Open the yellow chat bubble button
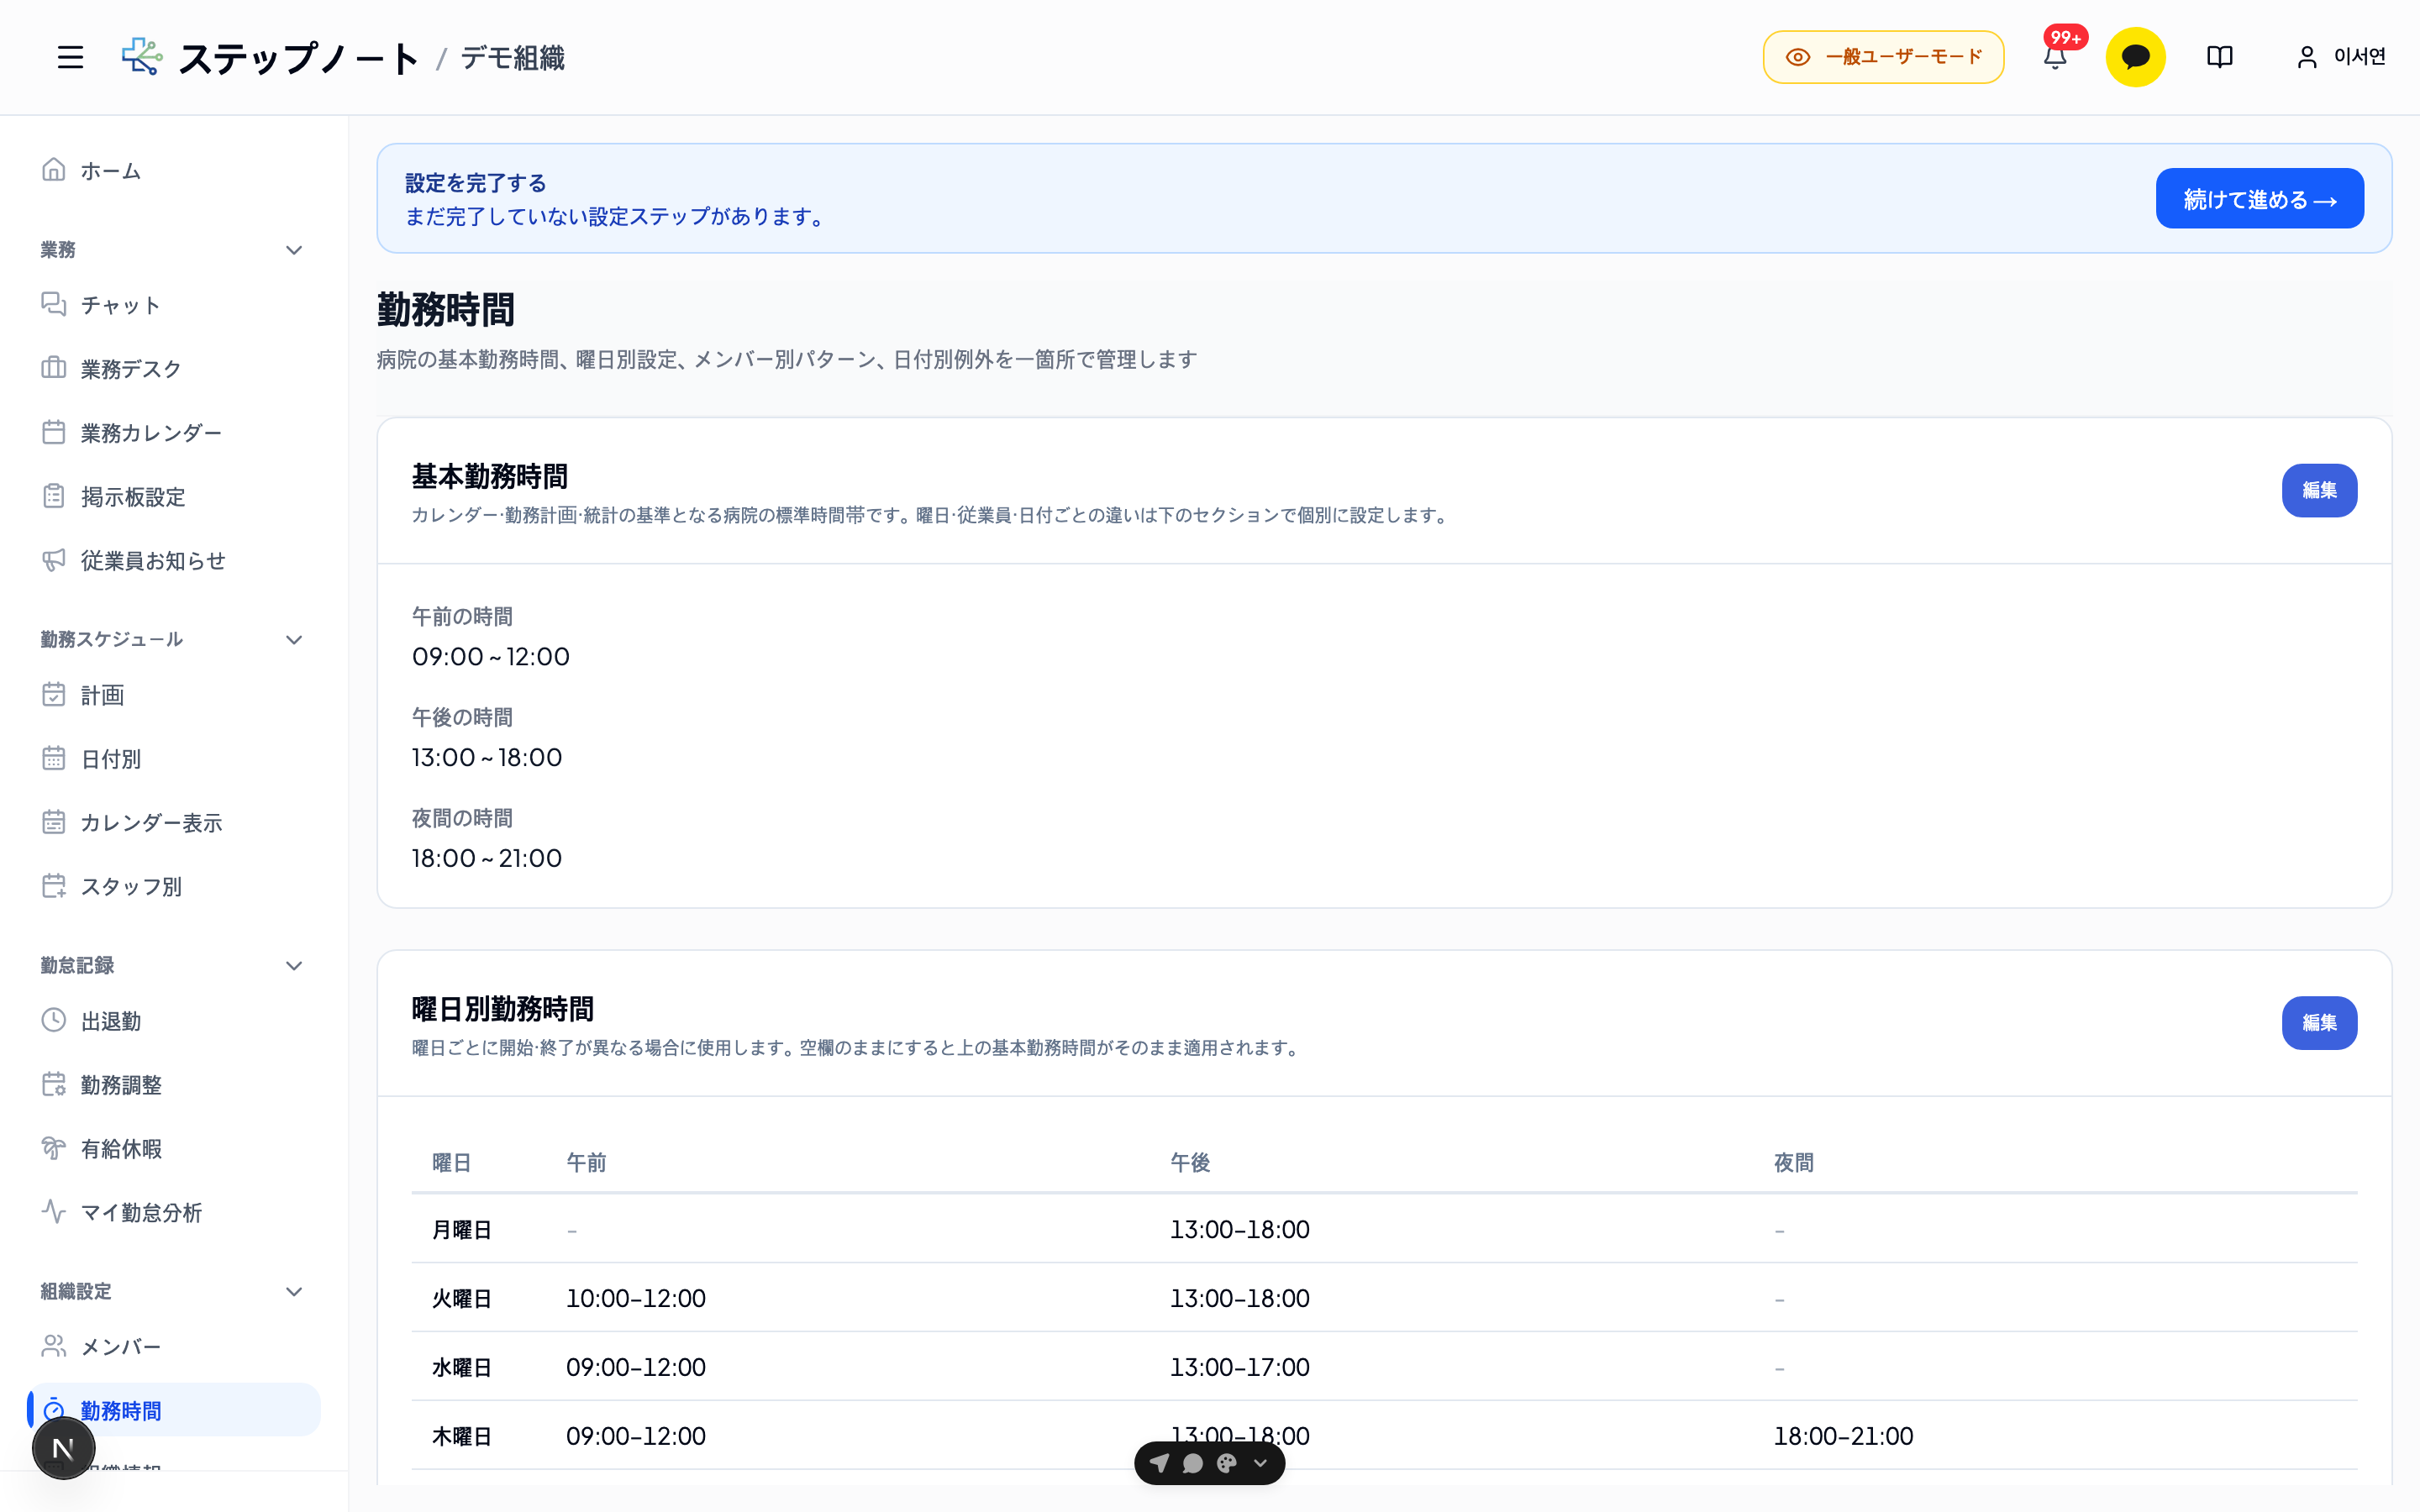The image size is (2420, 1512). click(x=2135, y=57)
